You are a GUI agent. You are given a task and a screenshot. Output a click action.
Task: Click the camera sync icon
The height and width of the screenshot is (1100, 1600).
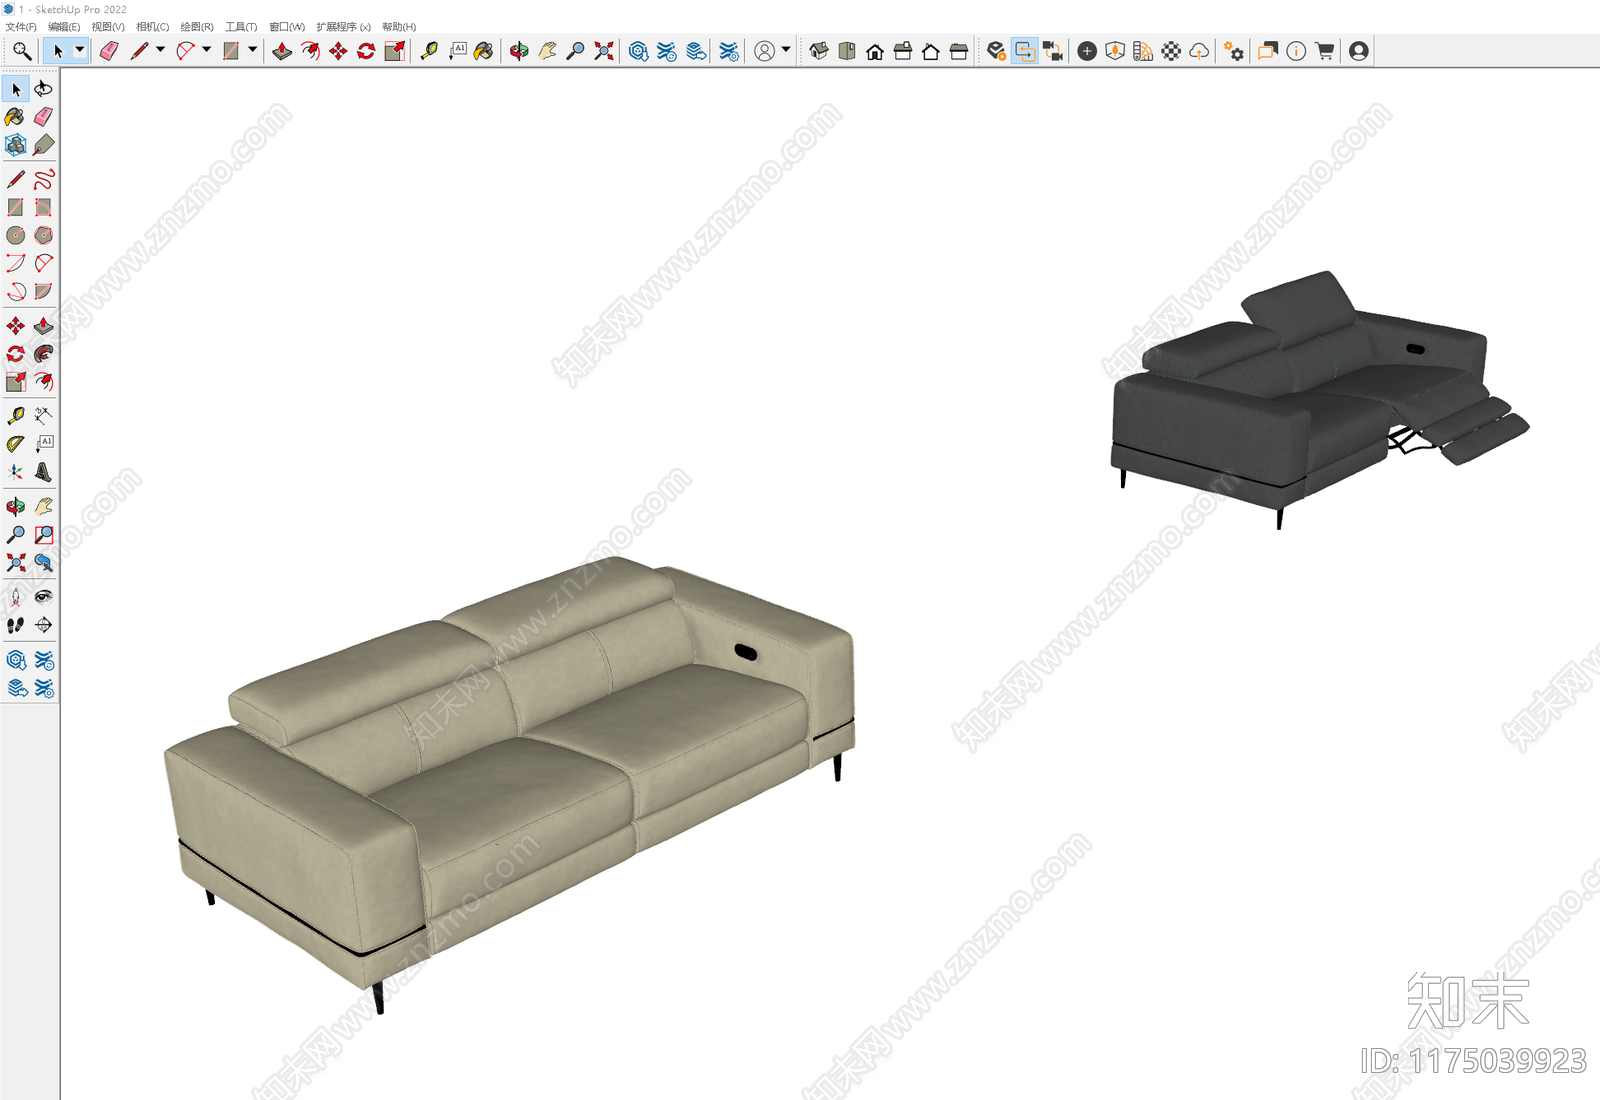pyautogui.click(x=1053, y=51)
